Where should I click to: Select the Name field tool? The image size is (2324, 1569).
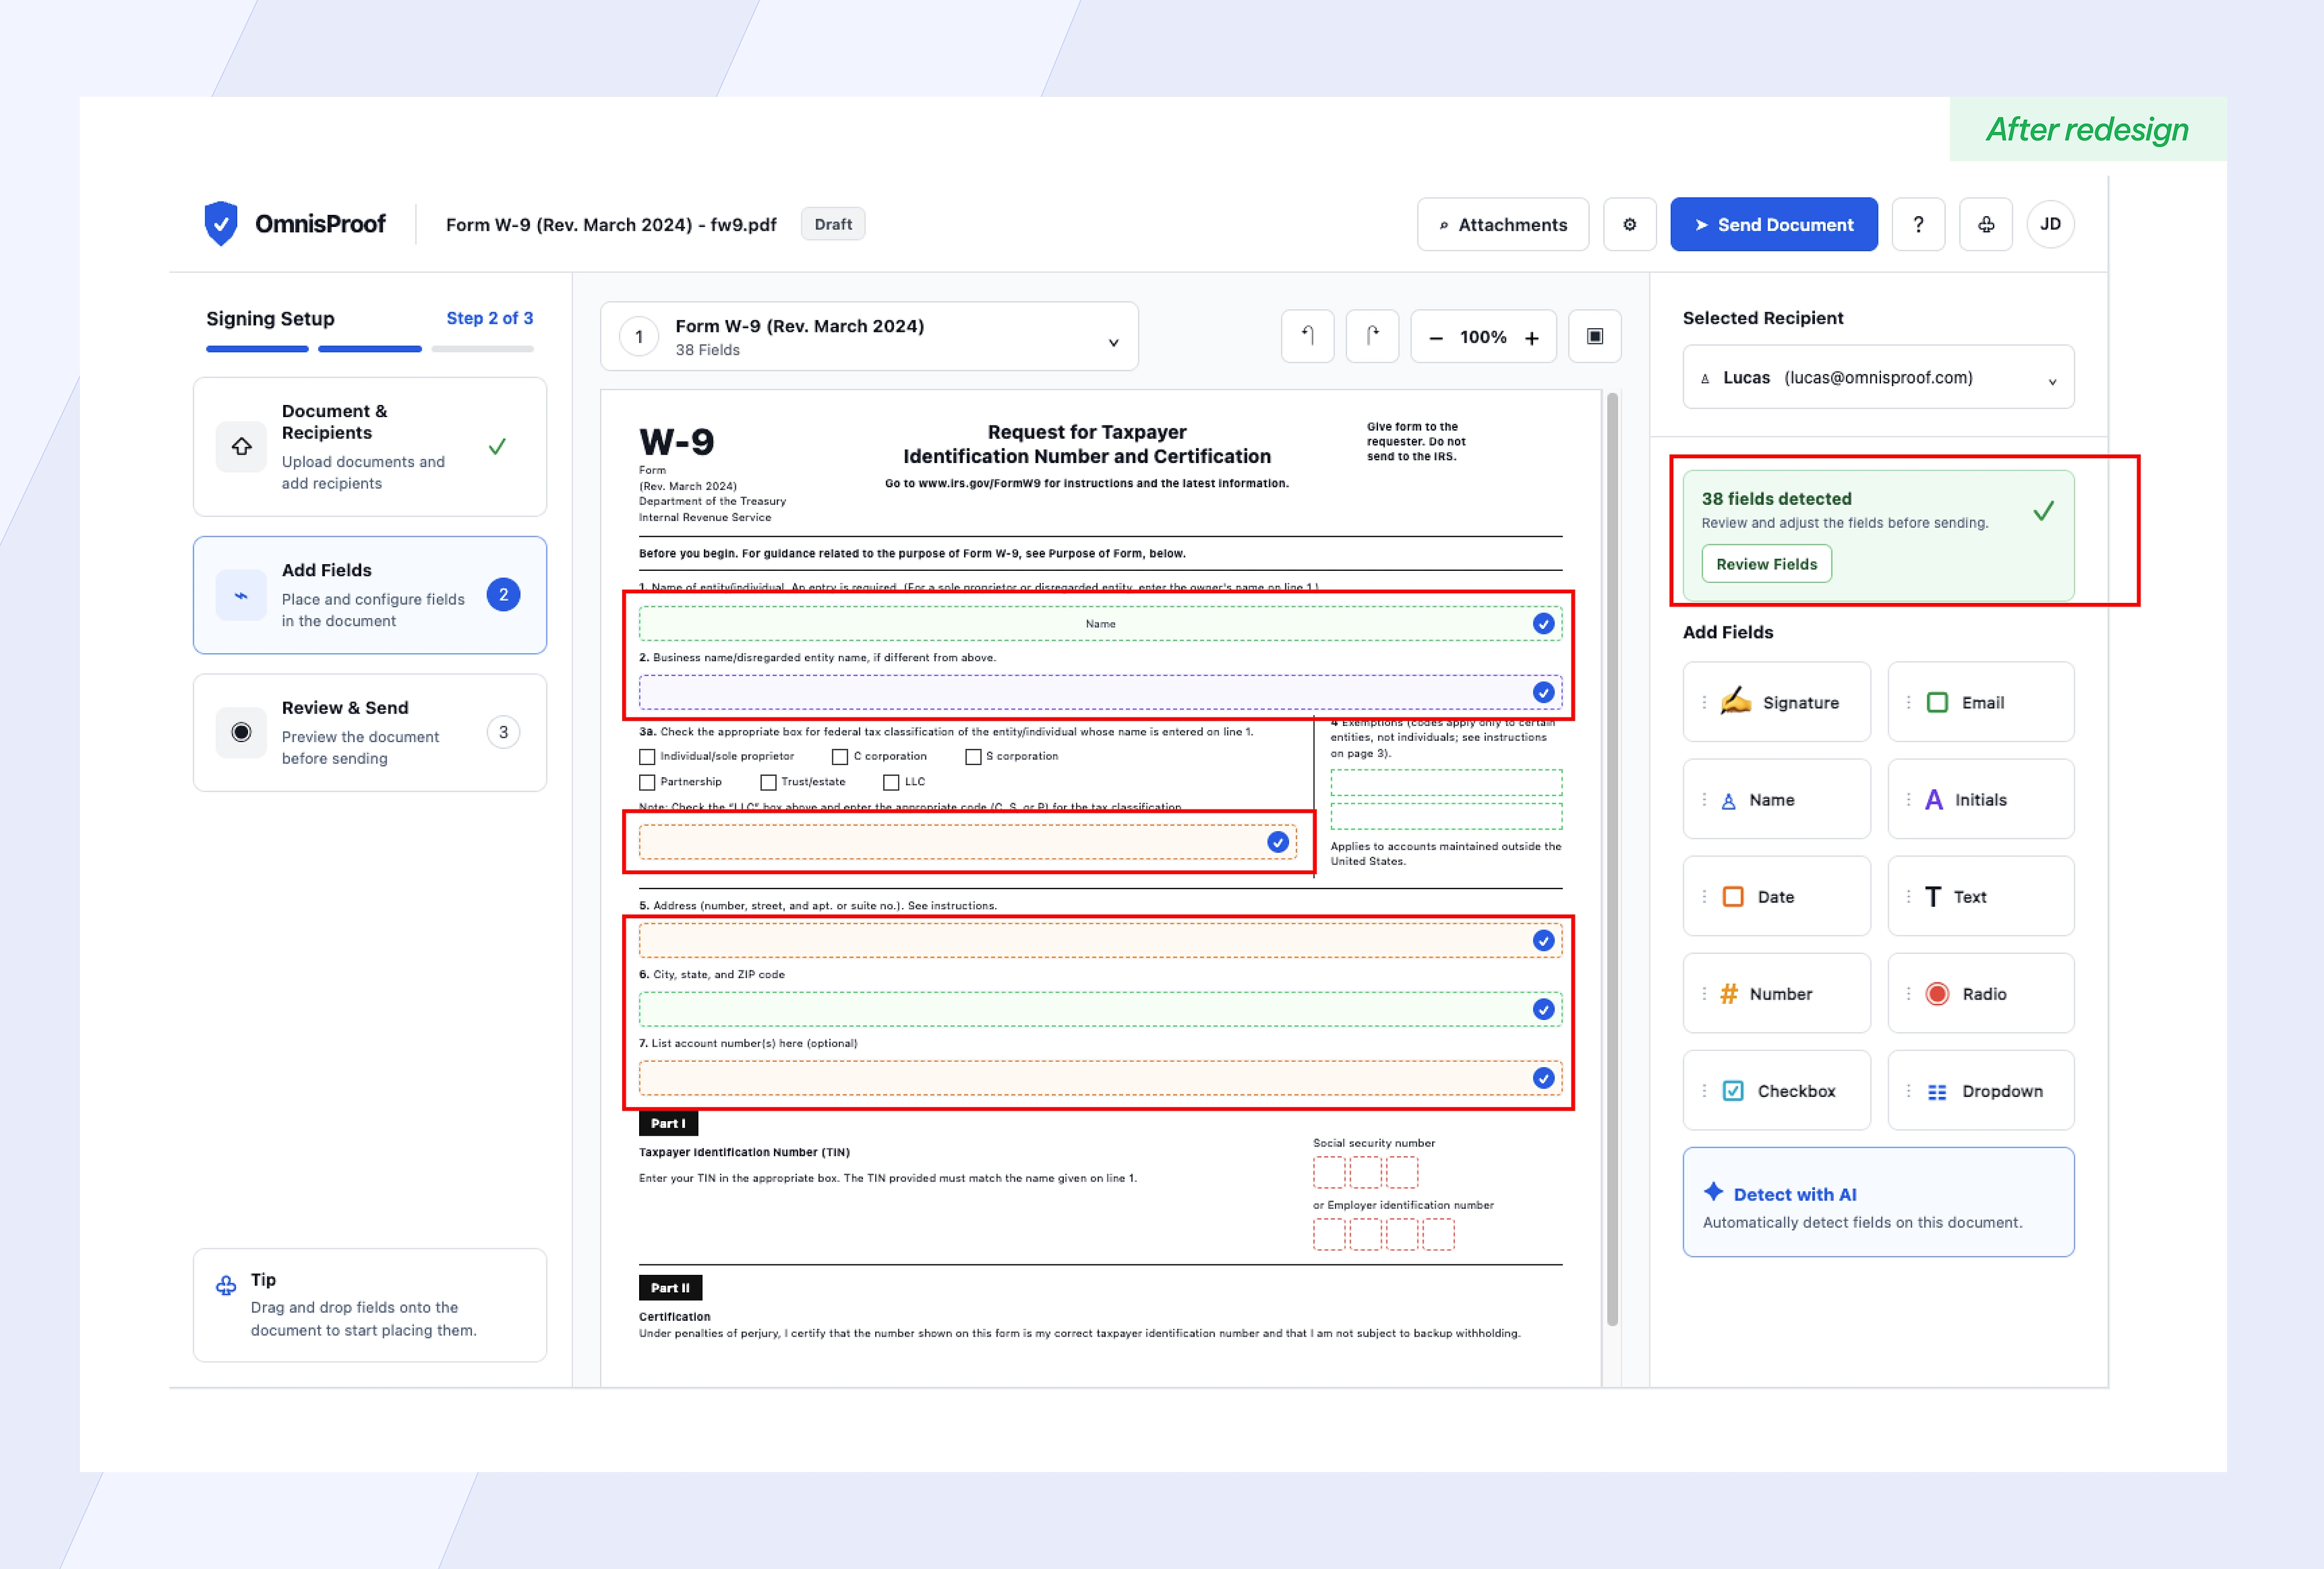pos(1776,799)
